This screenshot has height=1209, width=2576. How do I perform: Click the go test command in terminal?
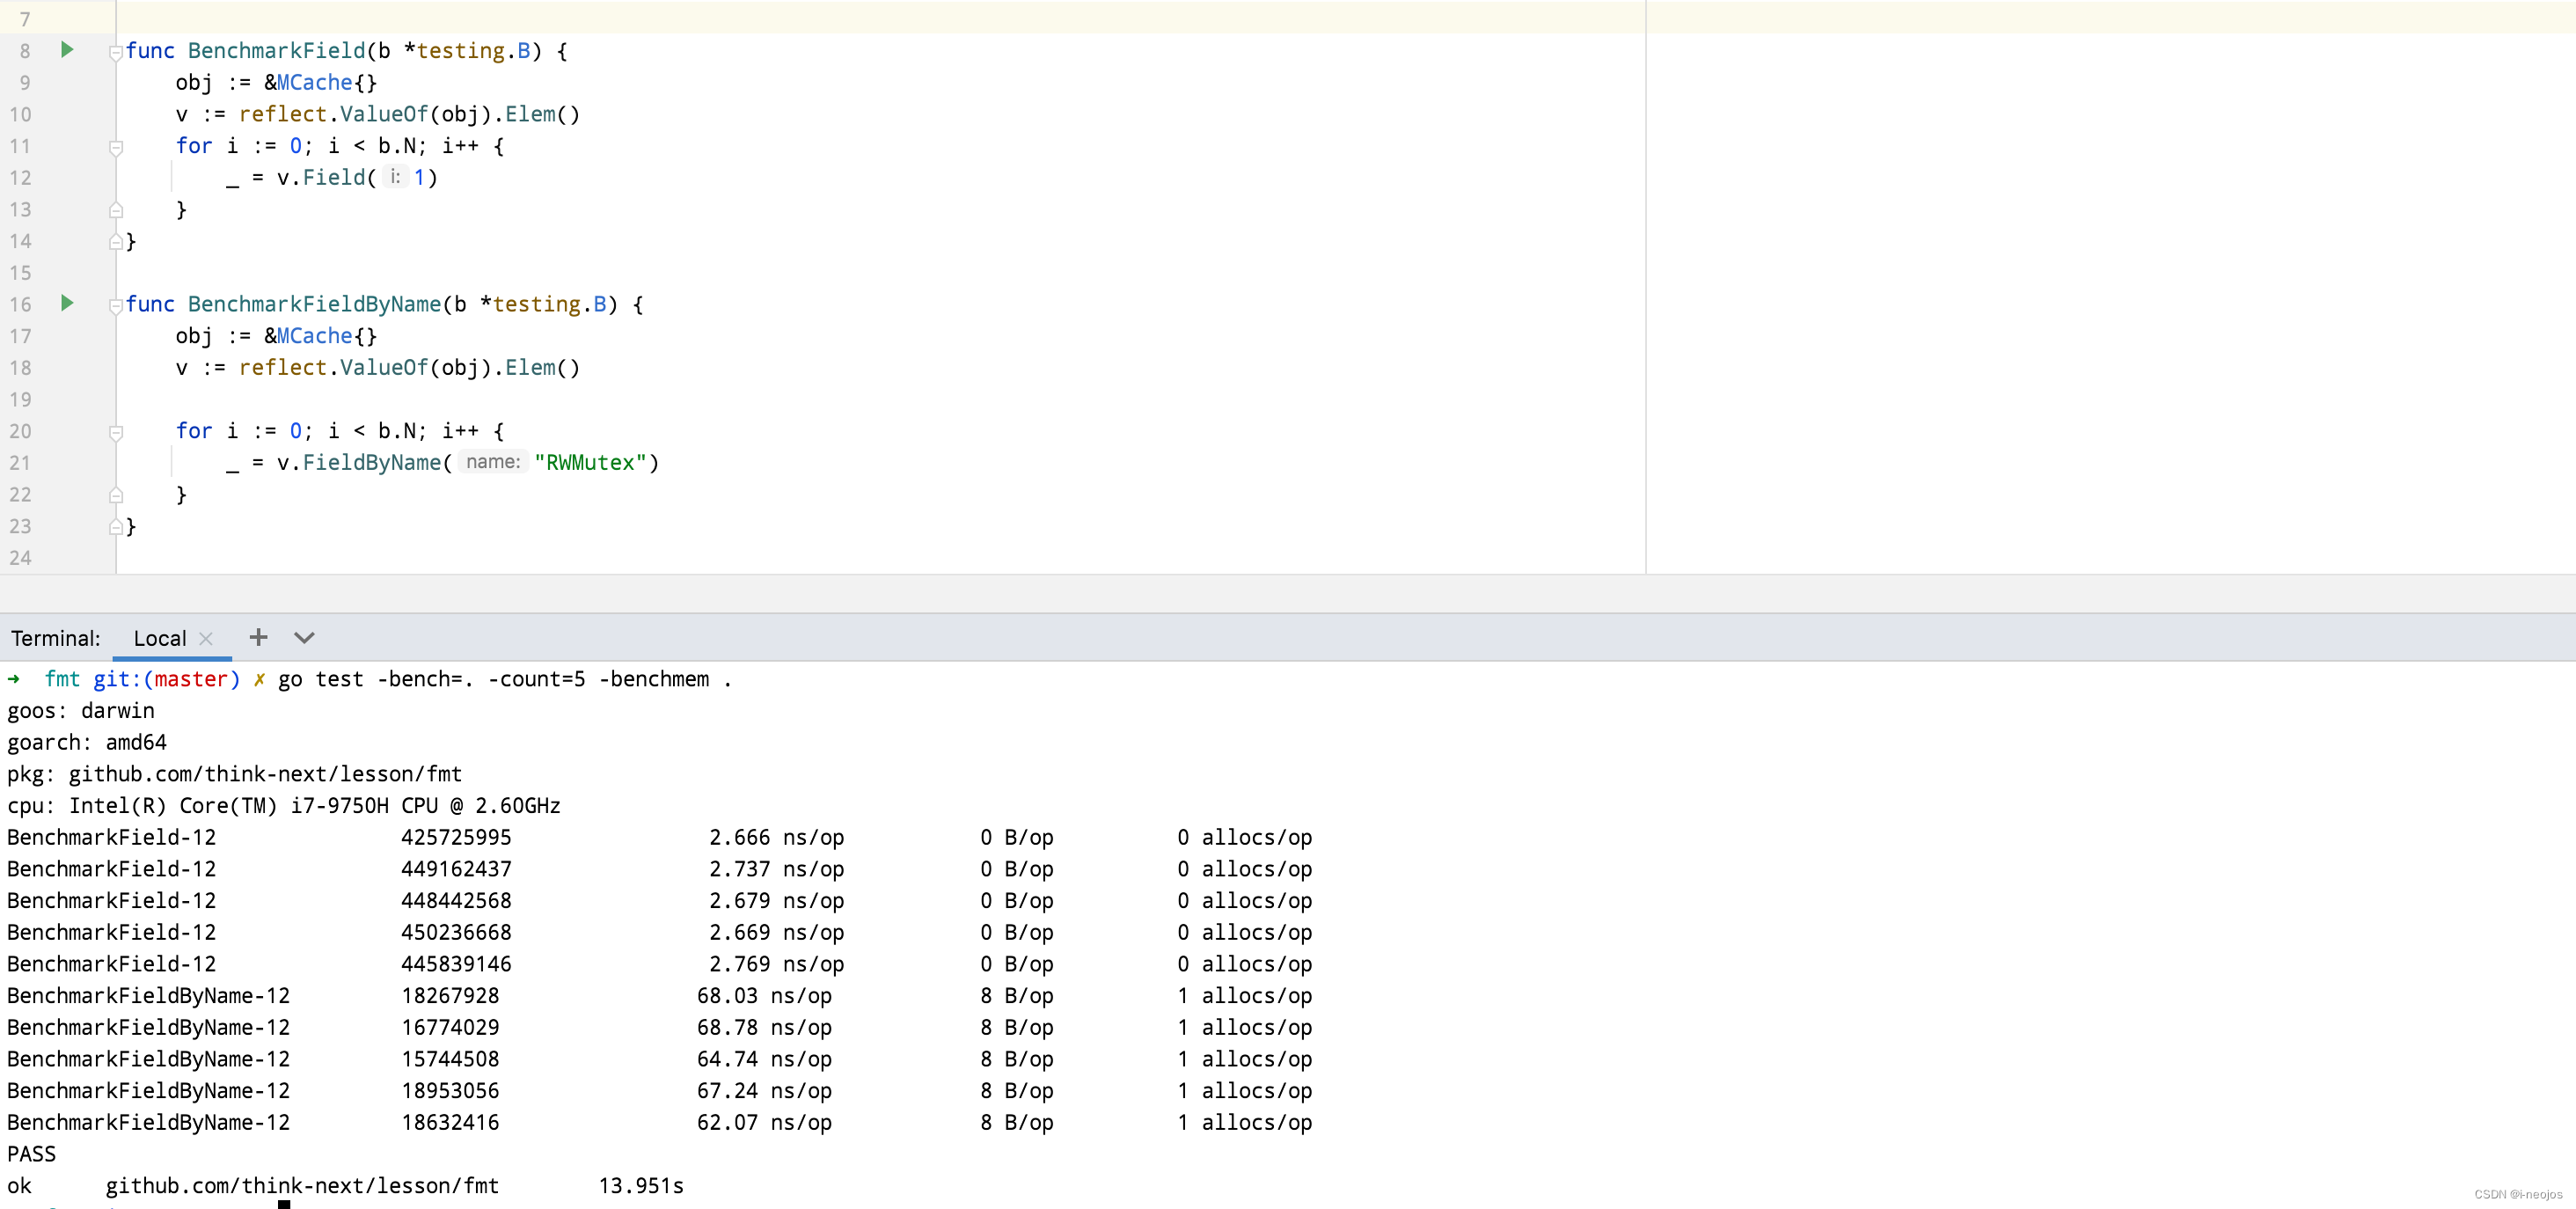click(505, 679)
